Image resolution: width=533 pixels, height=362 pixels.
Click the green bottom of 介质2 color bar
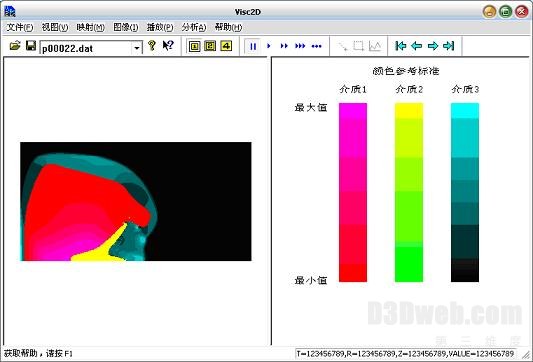click(409, 264)
